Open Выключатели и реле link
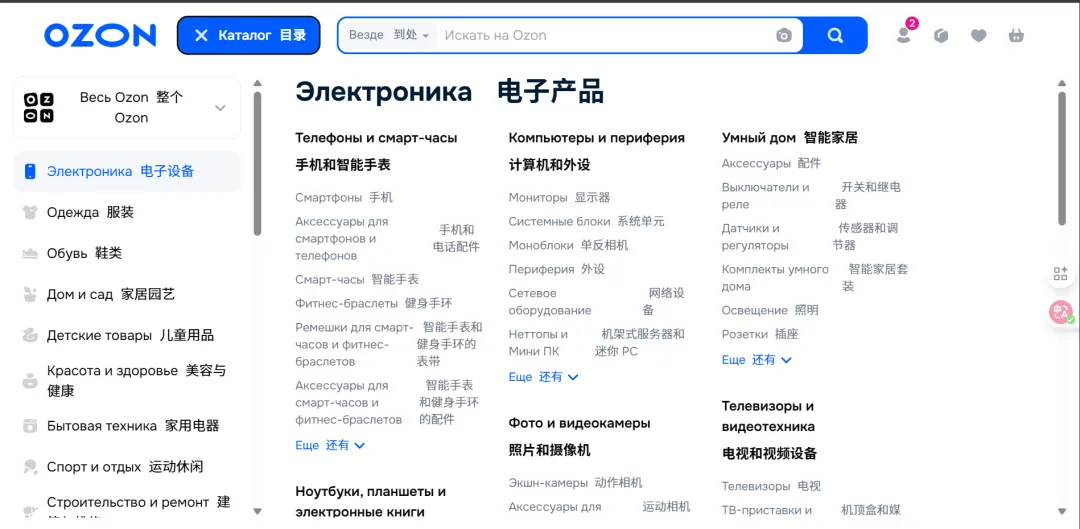The height and width of the screenshot is (529, 1080). pos(765,196)
